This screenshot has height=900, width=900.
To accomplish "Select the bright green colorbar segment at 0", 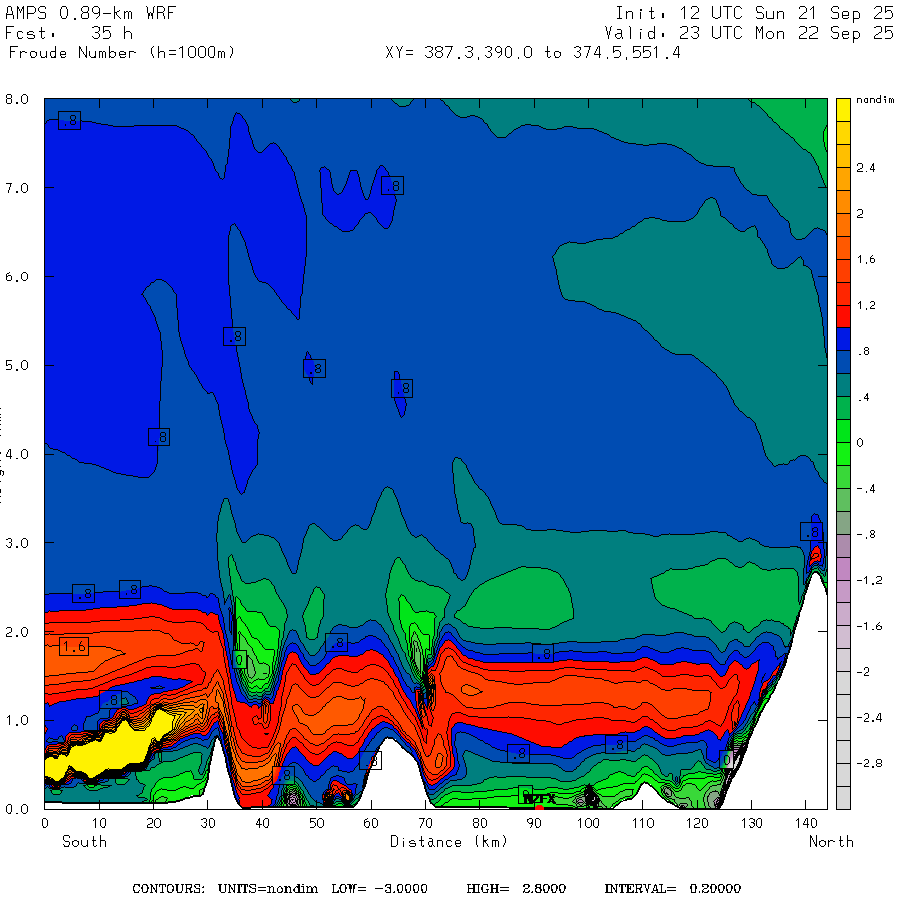I will (843, 452).
